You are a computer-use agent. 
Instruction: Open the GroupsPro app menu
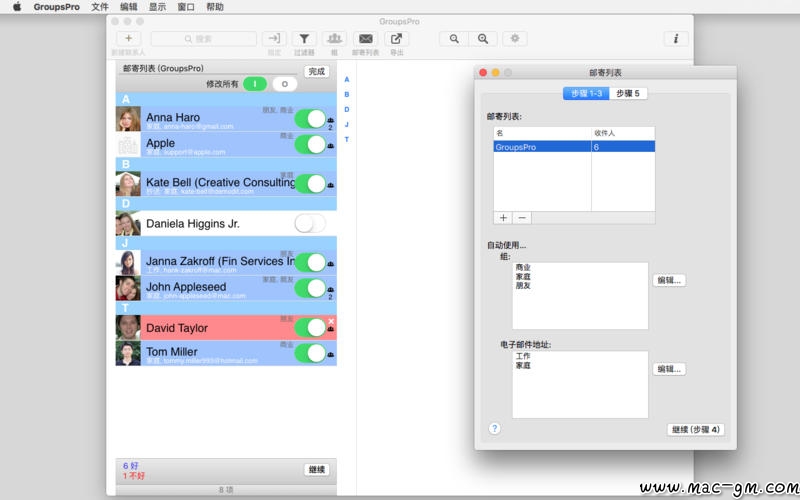point(57,7)
